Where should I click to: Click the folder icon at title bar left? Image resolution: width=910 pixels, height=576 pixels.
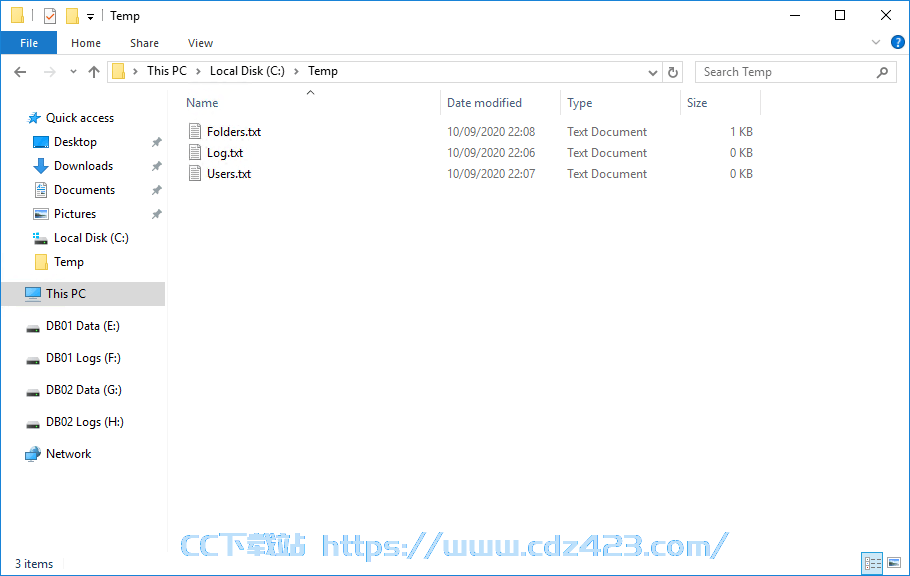[18, 16]
